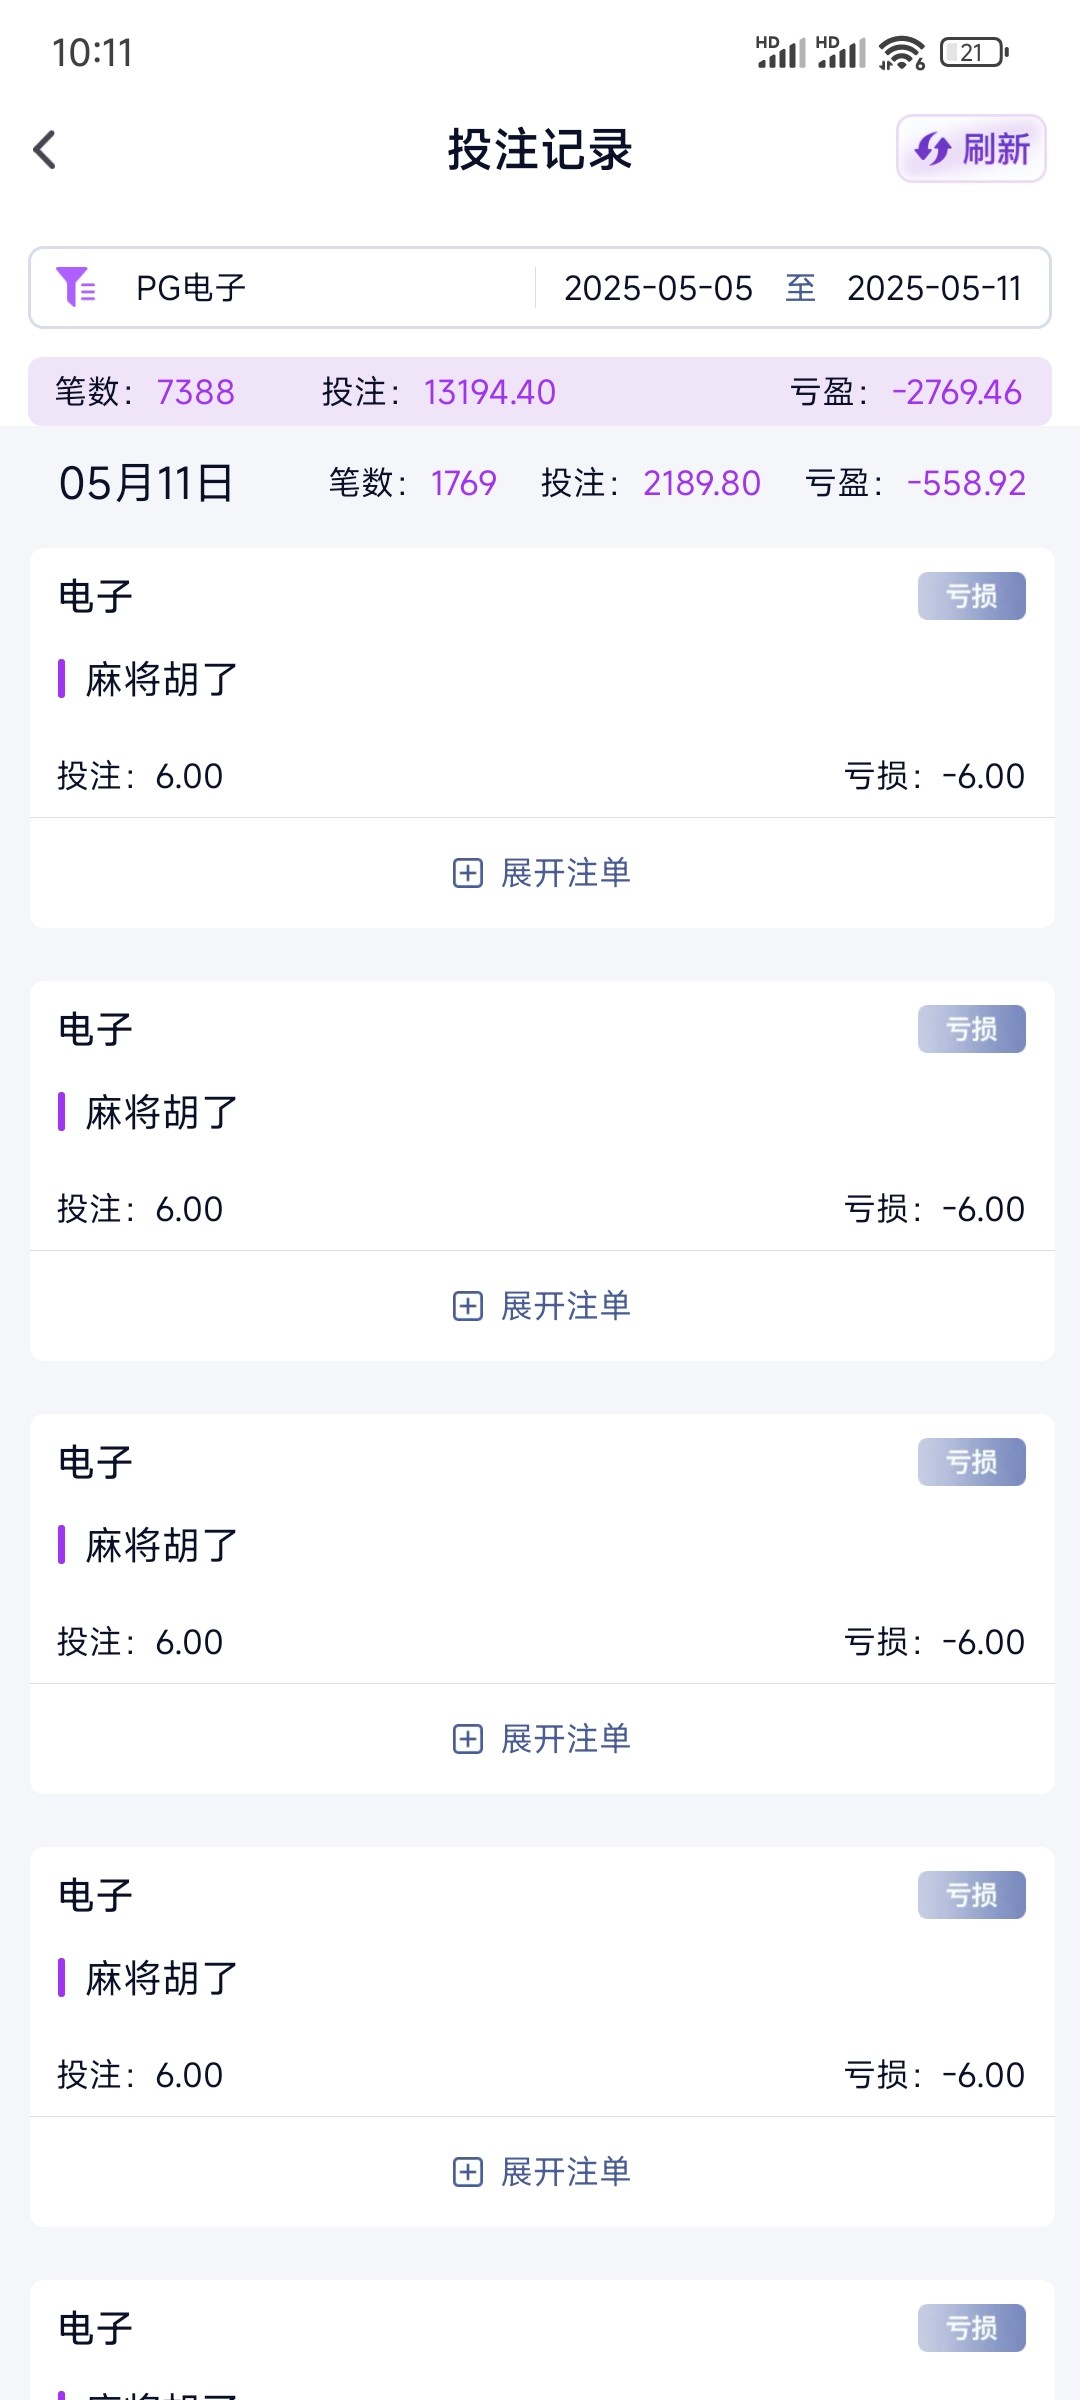Expand 展开注单 in the first record
1080x2400 pixels.
pos(565,873)
